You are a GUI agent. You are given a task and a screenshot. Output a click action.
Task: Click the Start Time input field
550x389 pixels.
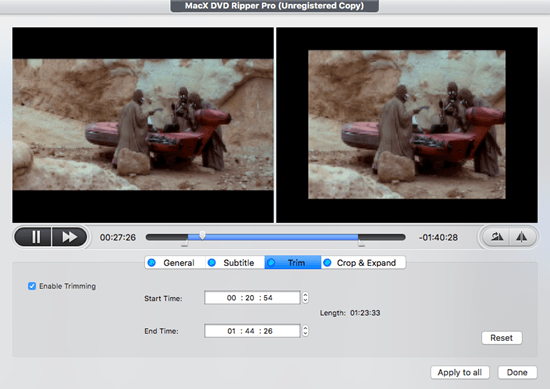pos(252,298)
